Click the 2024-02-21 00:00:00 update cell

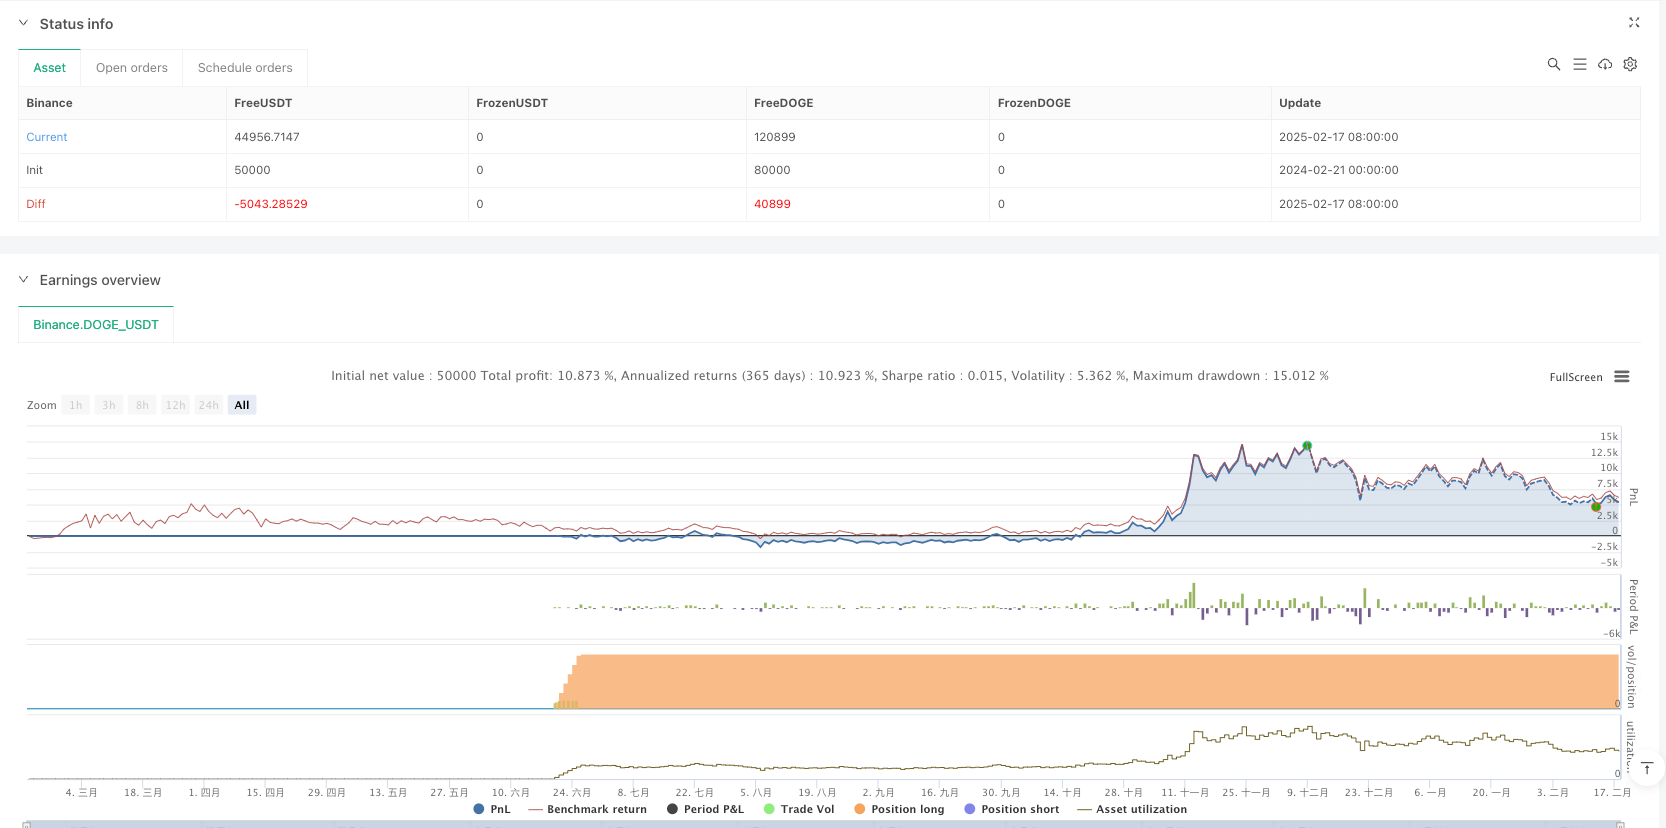pos(1339,170)
